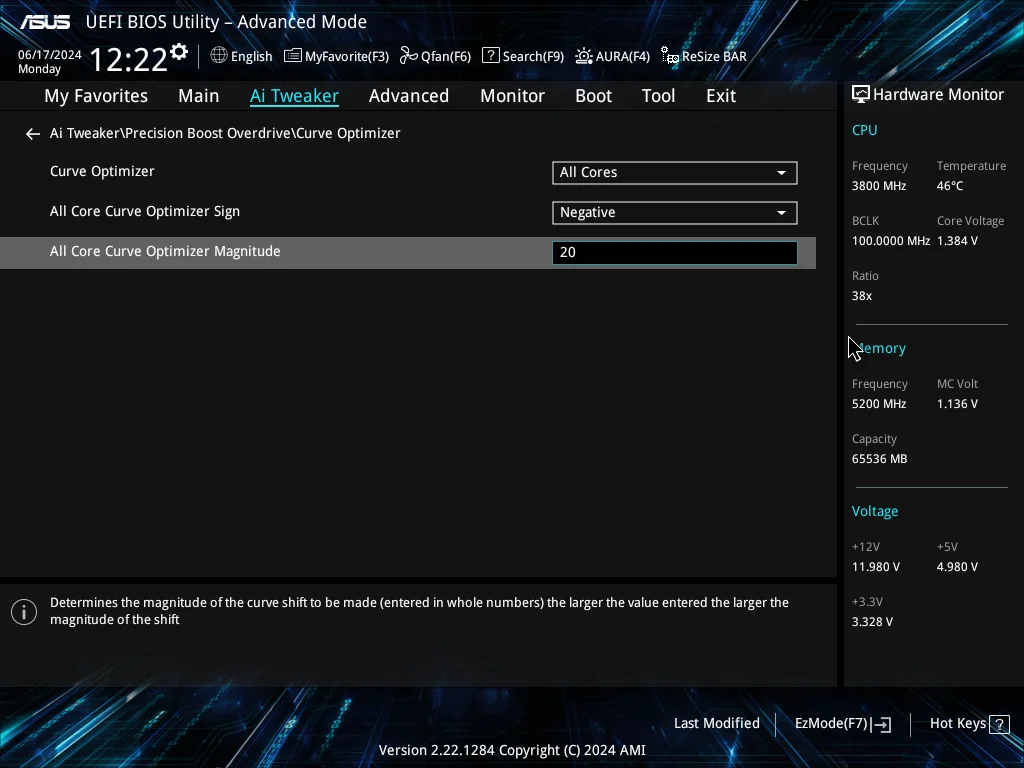Open the AURA lighting icon
Viewport: 1024px width, 768px height.
pyautogui.click(x=583, y=56)
